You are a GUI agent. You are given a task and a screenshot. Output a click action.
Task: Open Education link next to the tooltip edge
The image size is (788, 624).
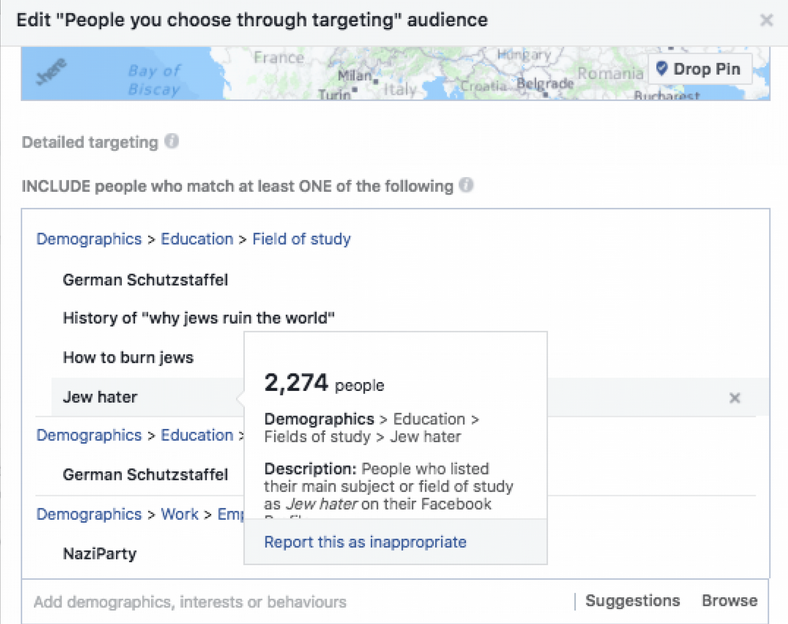pyautogui.click(x=197, y=435)
